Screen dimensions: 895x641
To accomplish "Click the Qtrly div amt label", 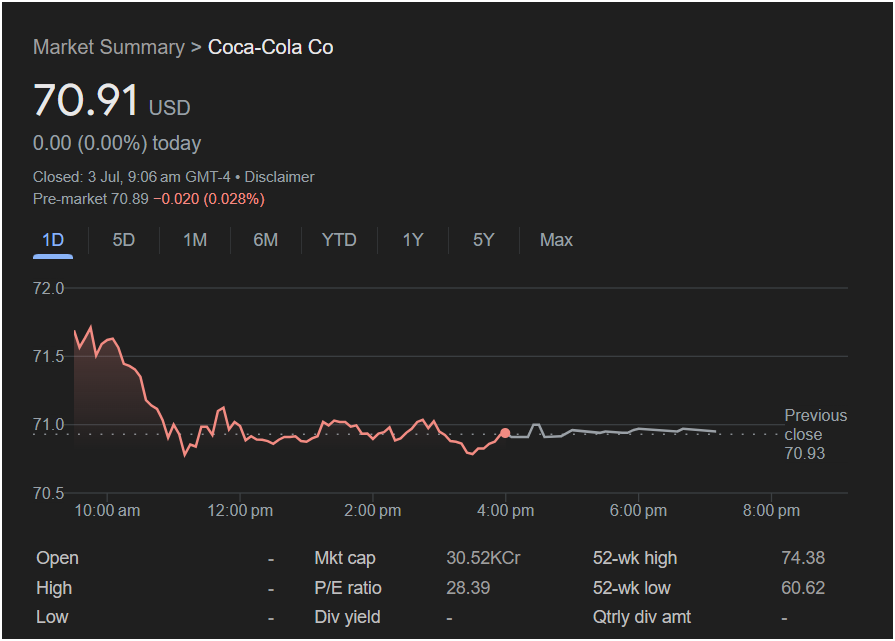I will point(642,618).
